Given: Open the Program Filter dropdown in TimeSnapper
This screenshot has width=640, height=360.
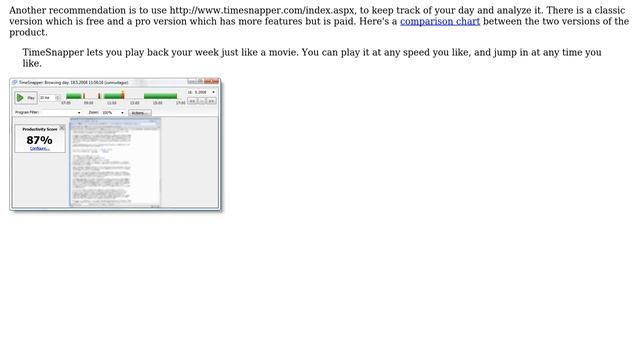Looking at the screenshot, I should tap(60, 112).
